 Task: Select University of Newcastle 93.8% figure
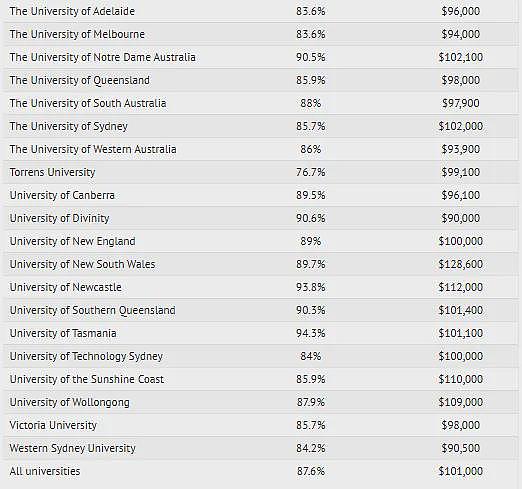coord(311,287)
